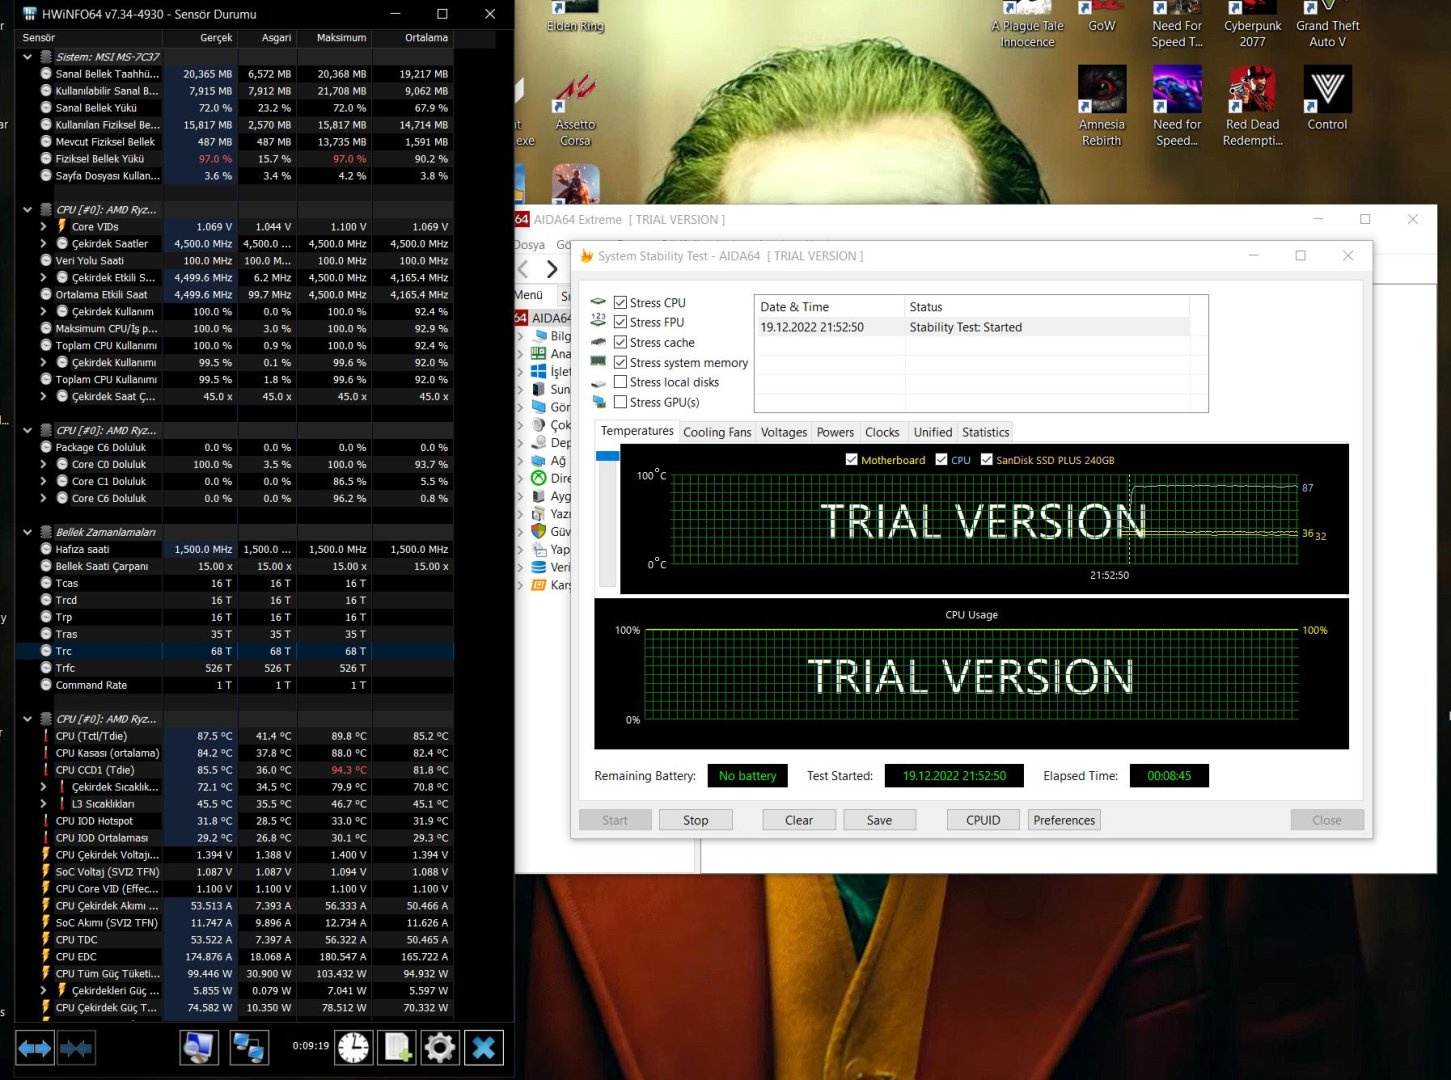Expand the Core VIDs sensor row

pyautogui.click(x=43, y=227)
